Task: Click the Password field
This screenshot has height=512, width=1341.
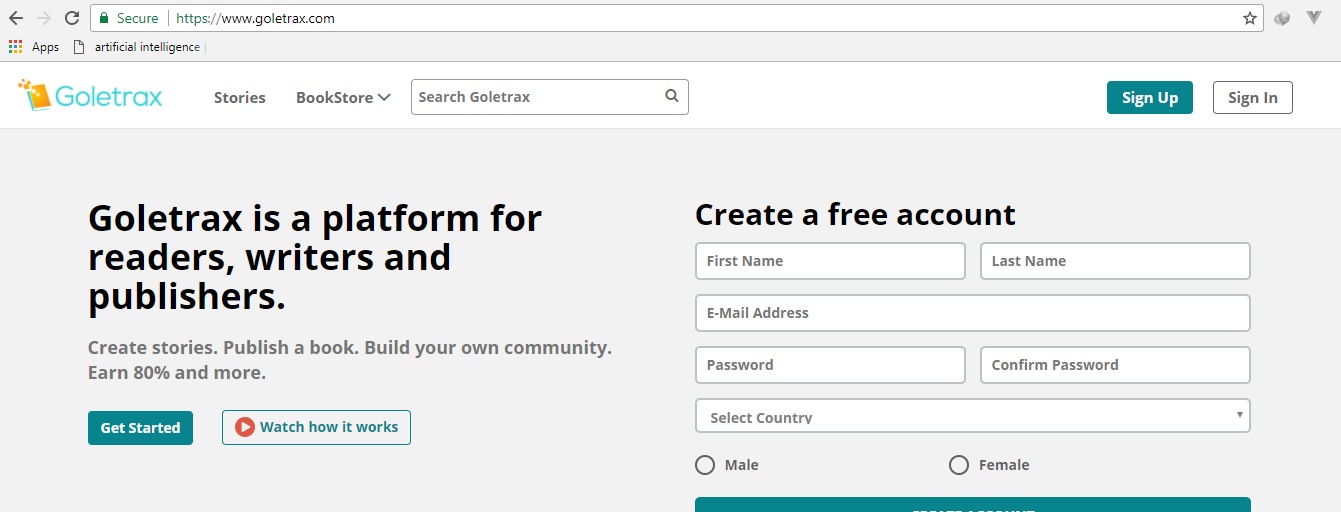Action: [x=830, y=365]
